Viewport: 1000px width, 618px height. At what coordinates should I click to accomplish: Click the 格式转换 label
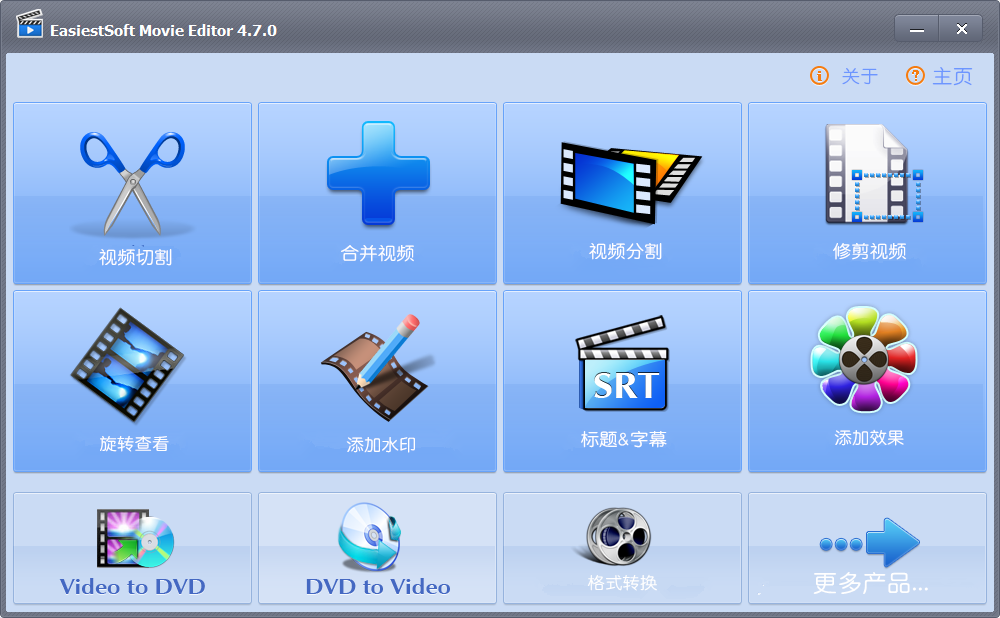pyautogui.click(x=622, y=582)
